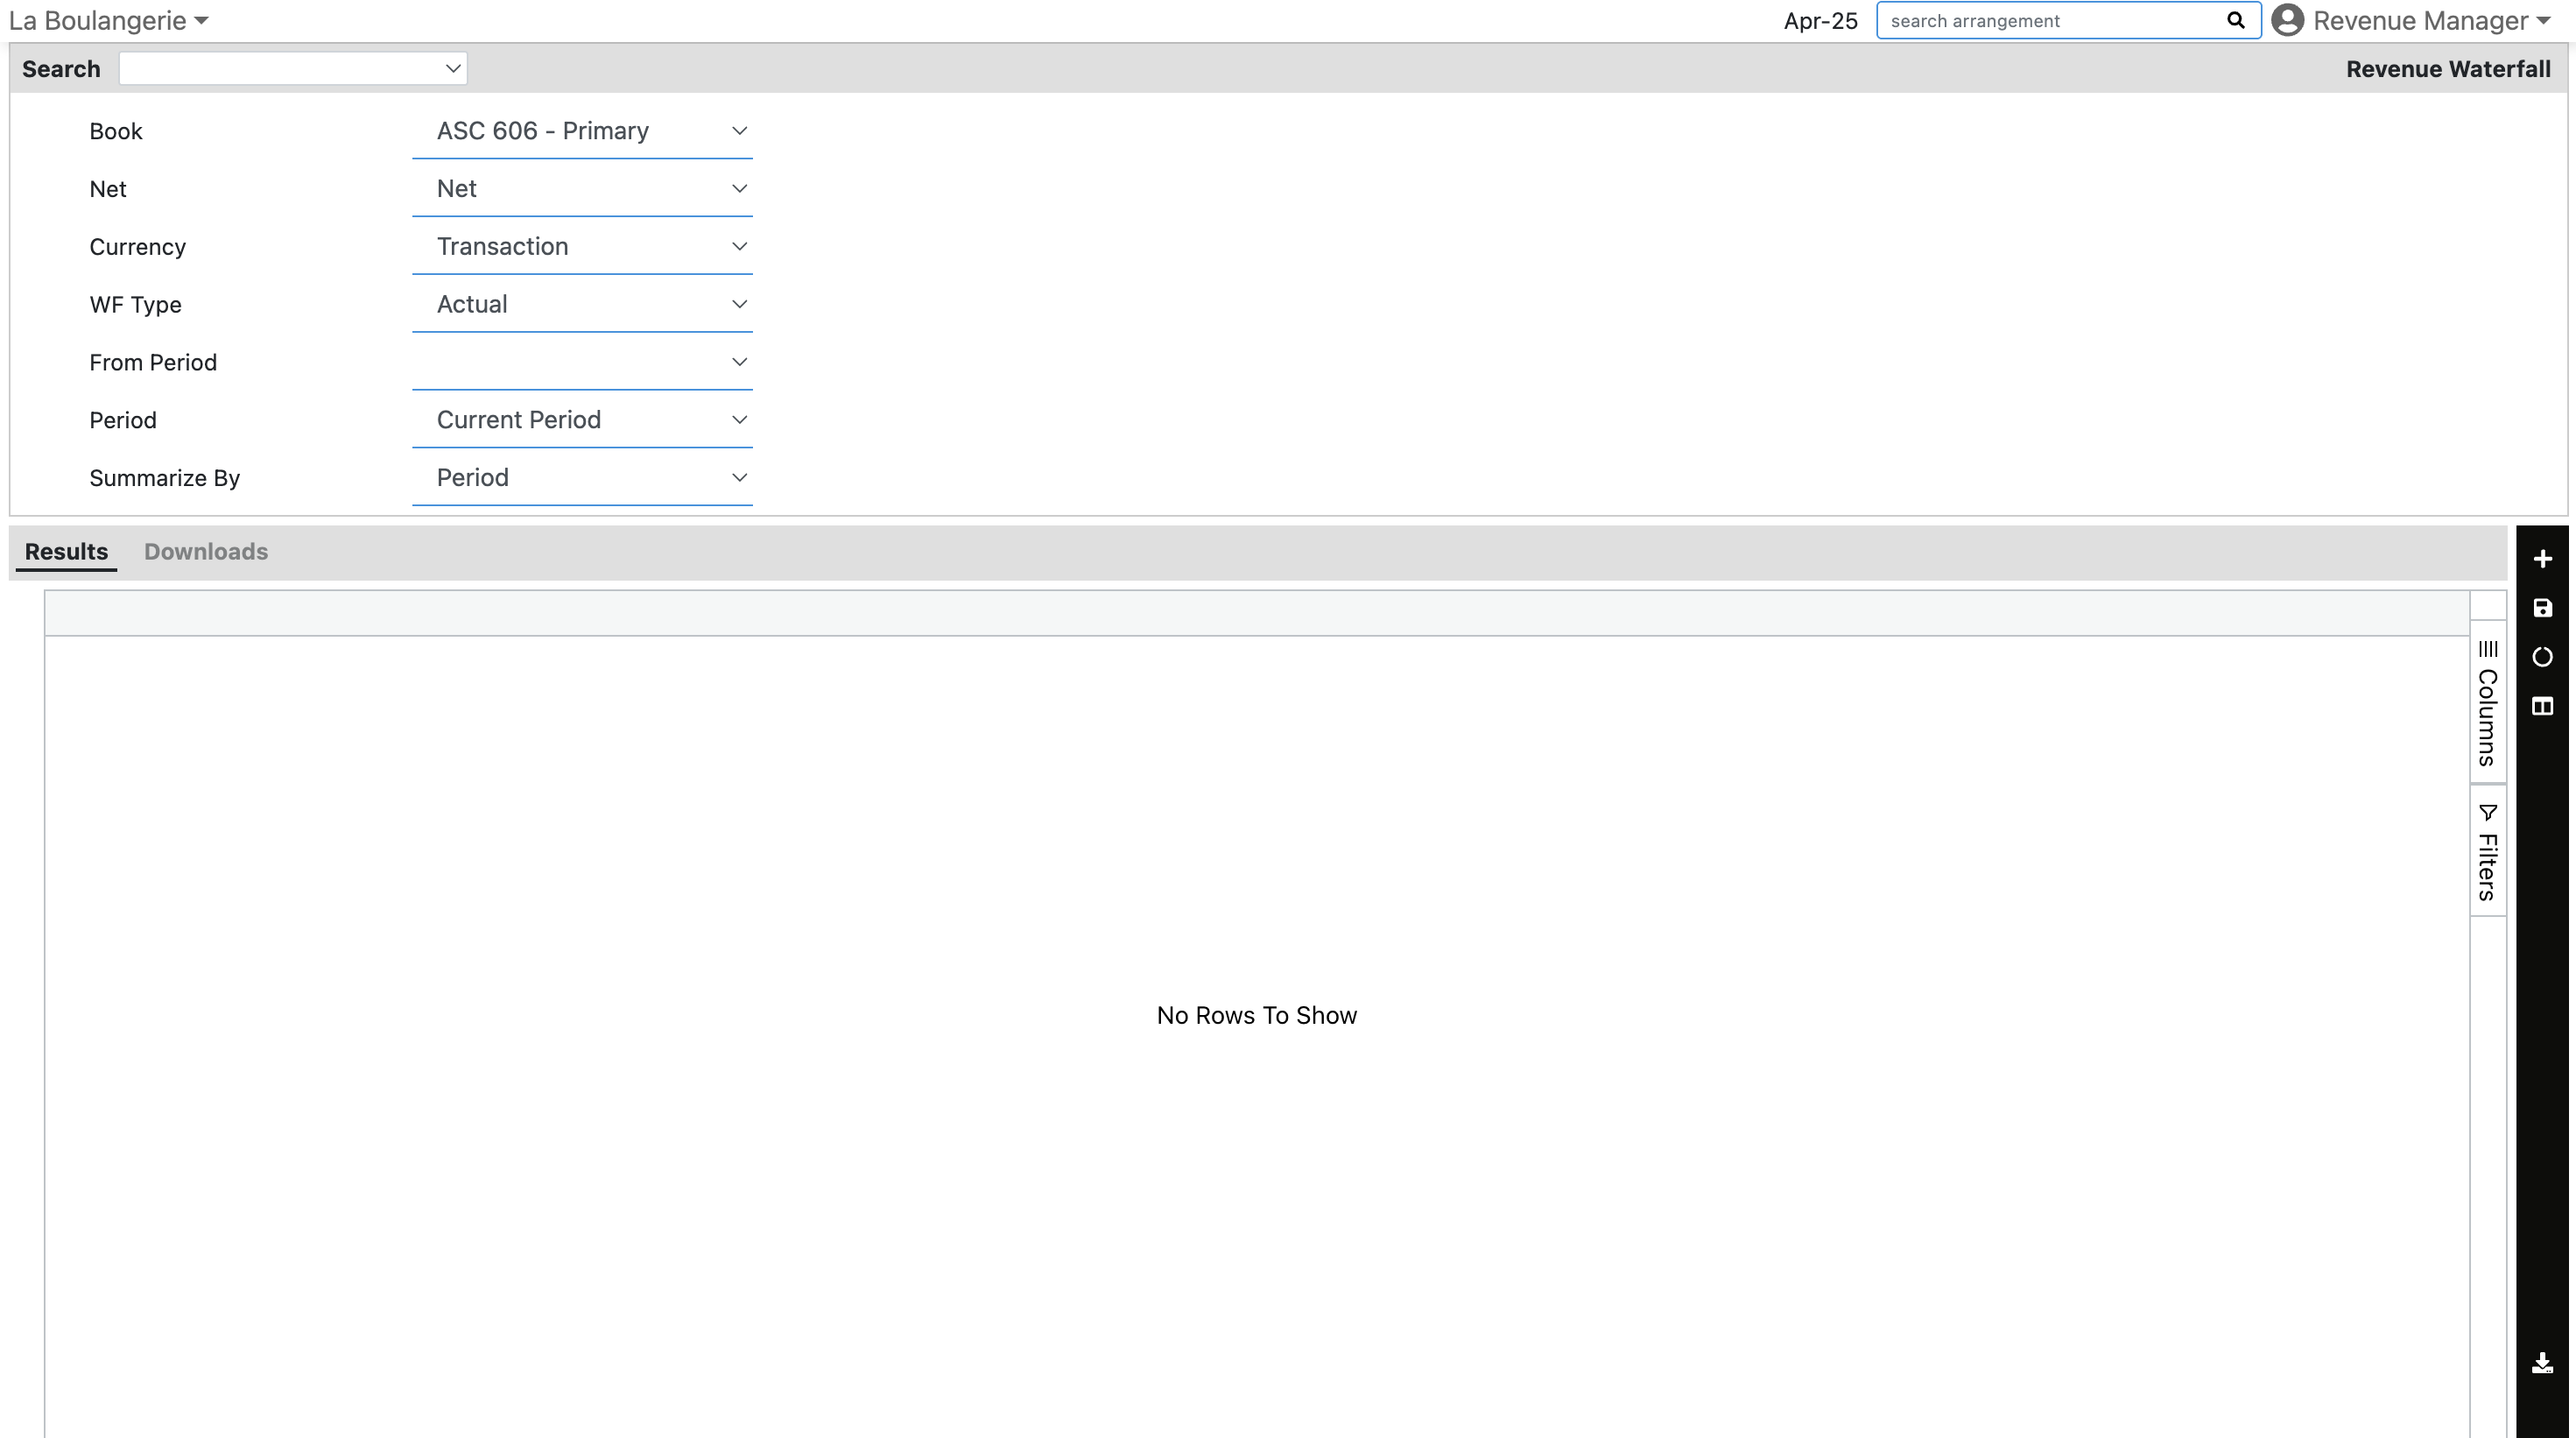2576x1438 pixels.
Task: Select the Results tab
Action: (66, 552)
